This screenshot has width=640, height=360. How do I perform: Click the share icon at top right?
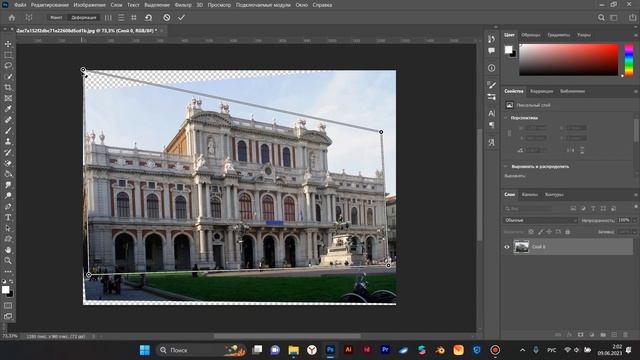point(632,18)
